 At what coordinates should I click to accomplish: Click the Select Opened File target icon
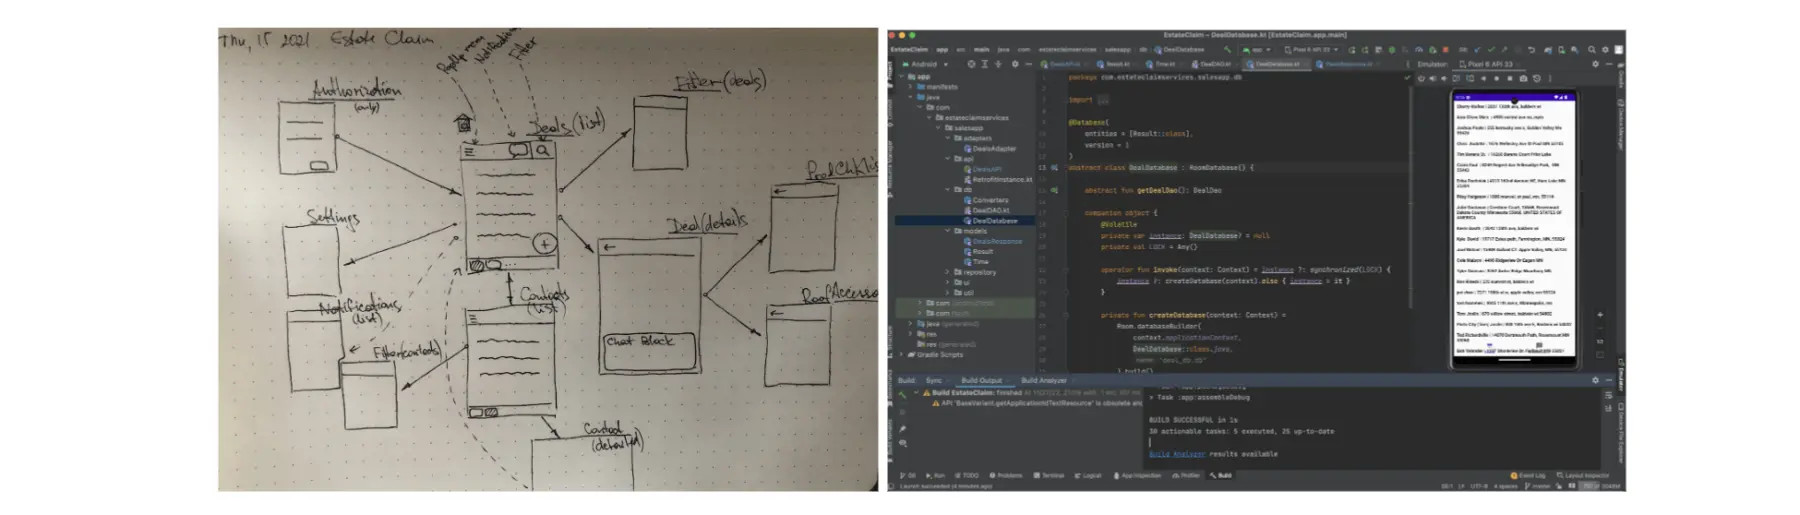tap(971, 64)
